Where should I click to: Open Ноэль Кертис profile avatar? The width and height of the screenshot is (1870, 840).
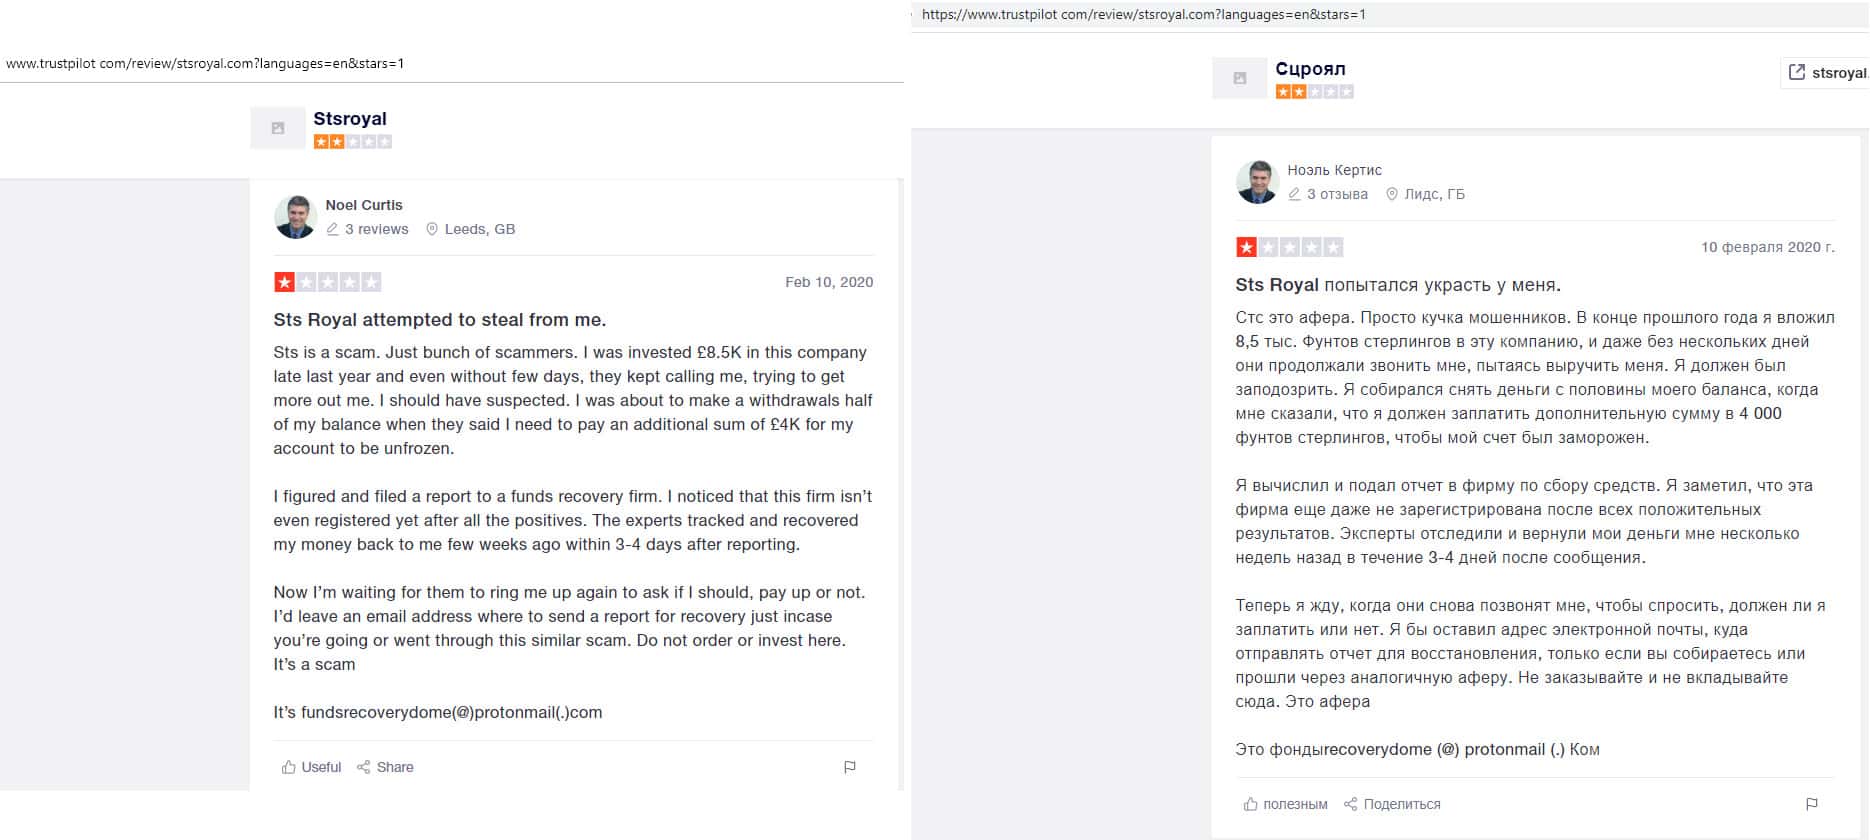1258,182
